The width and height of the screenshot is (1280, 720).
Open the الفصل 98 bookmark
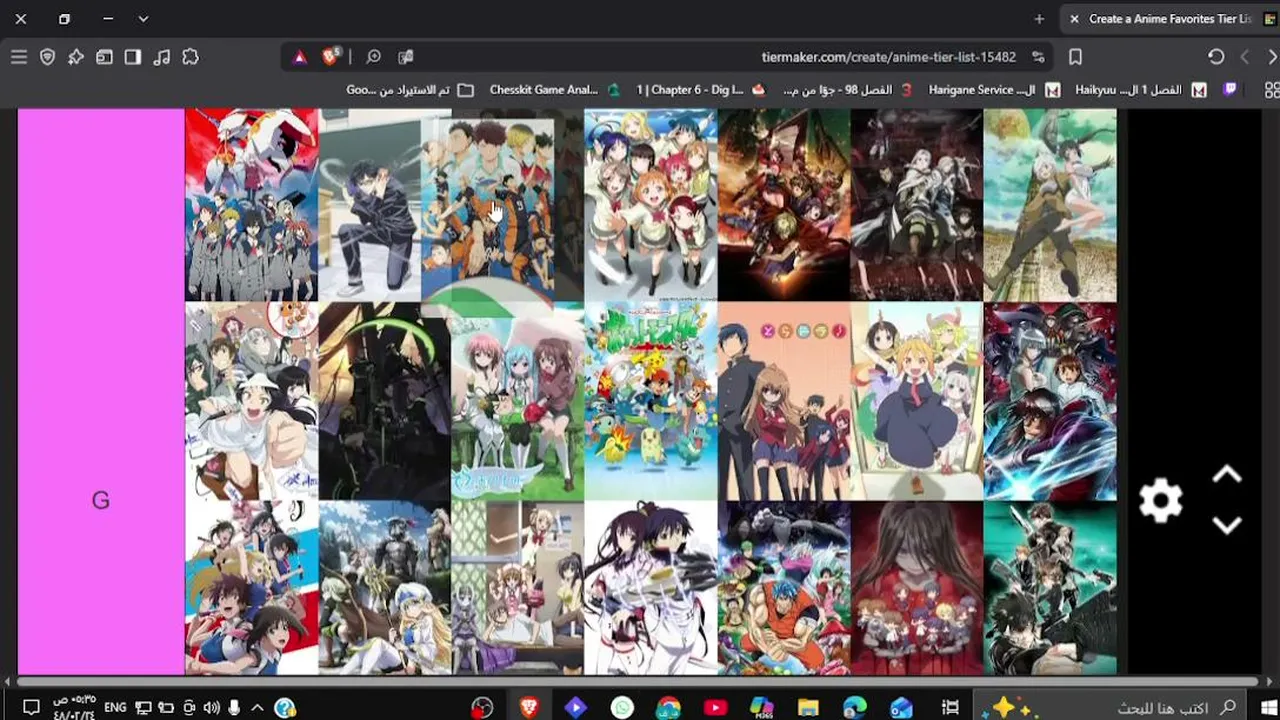point(847,90)
